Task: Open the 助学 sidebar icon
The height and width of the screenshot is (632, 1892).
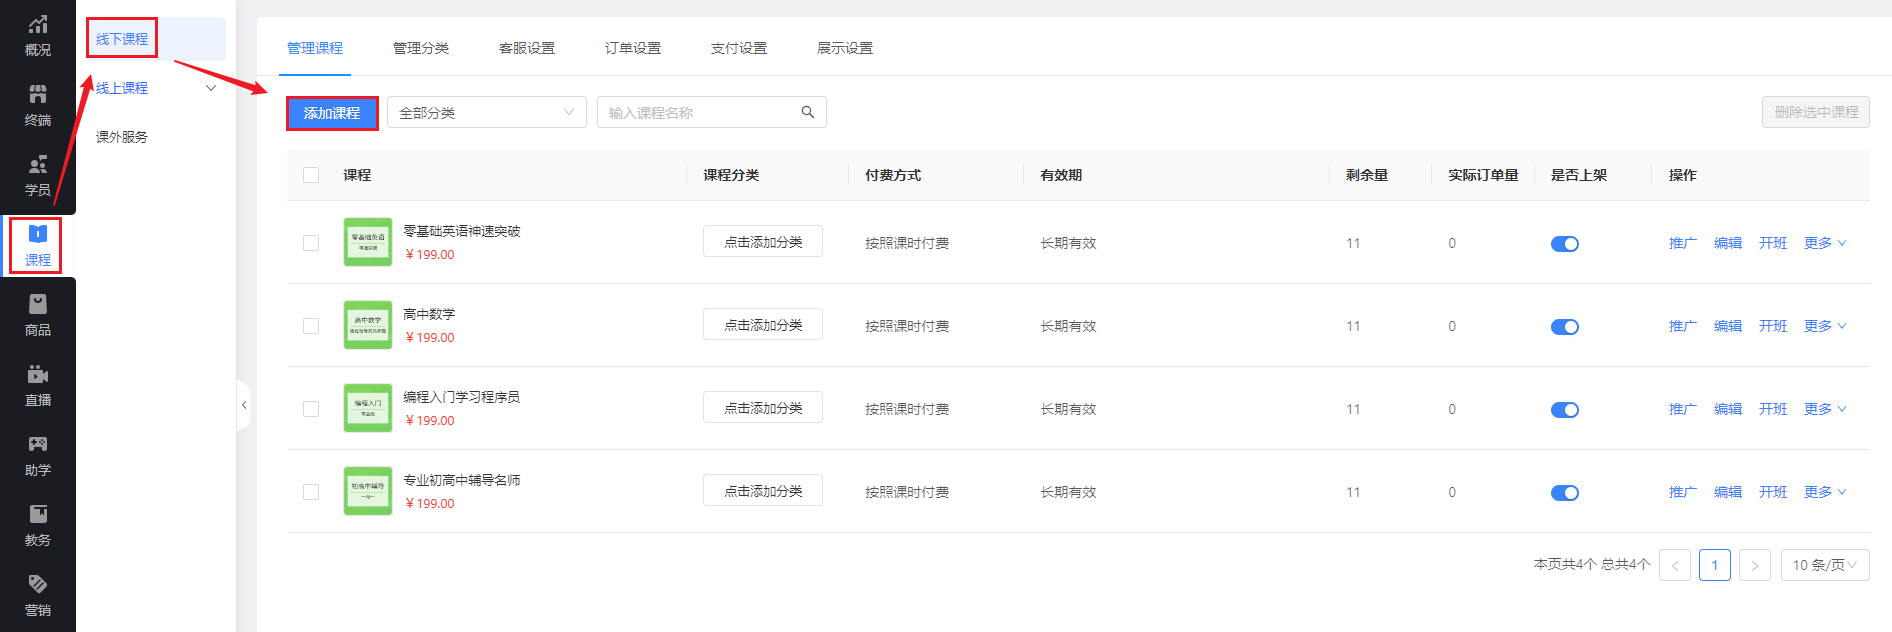Action: tap(37, 455)
